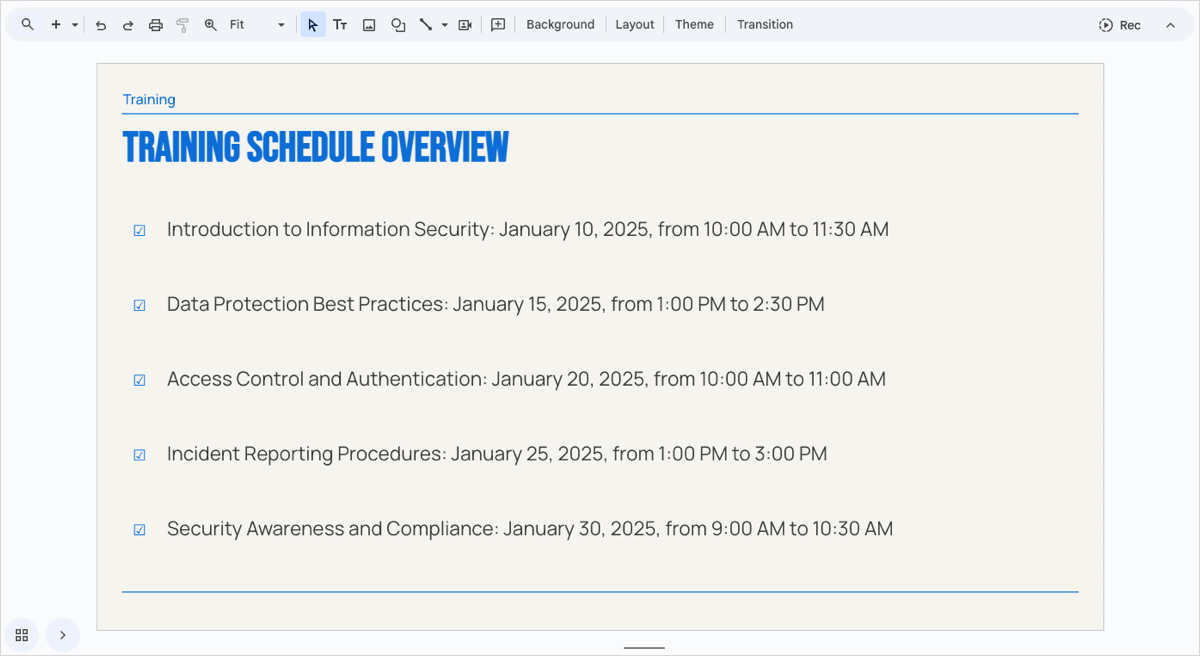The width and height of the screenshot is (1200, 656).
Task: Click the Introduction to Information Security line
Action: coord(528,229)
